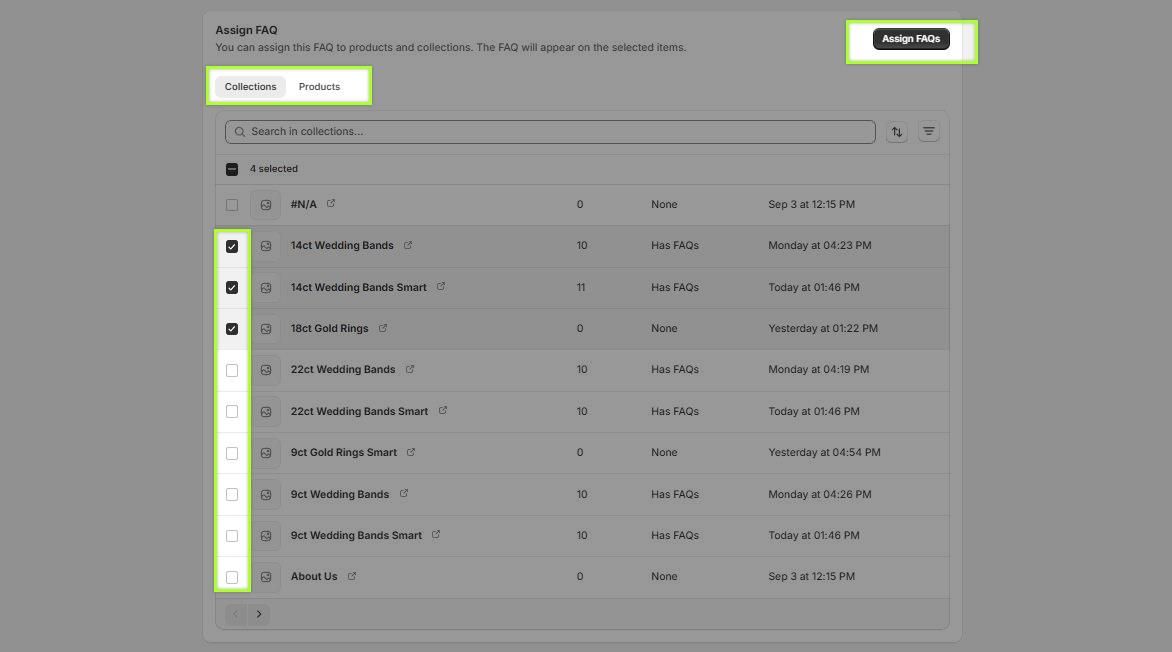Screen dimensions: 1172x652
Task: Toggle the select-all checkbox near '4 selected'
Action: click(x=232, y=169)
